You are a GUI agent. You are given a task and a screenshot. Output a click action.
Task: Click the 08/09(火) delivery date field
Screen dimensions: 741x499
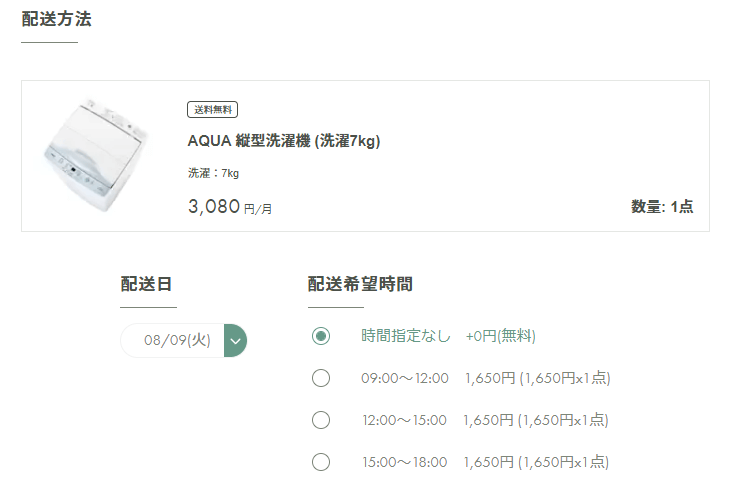tap(176, 340)
